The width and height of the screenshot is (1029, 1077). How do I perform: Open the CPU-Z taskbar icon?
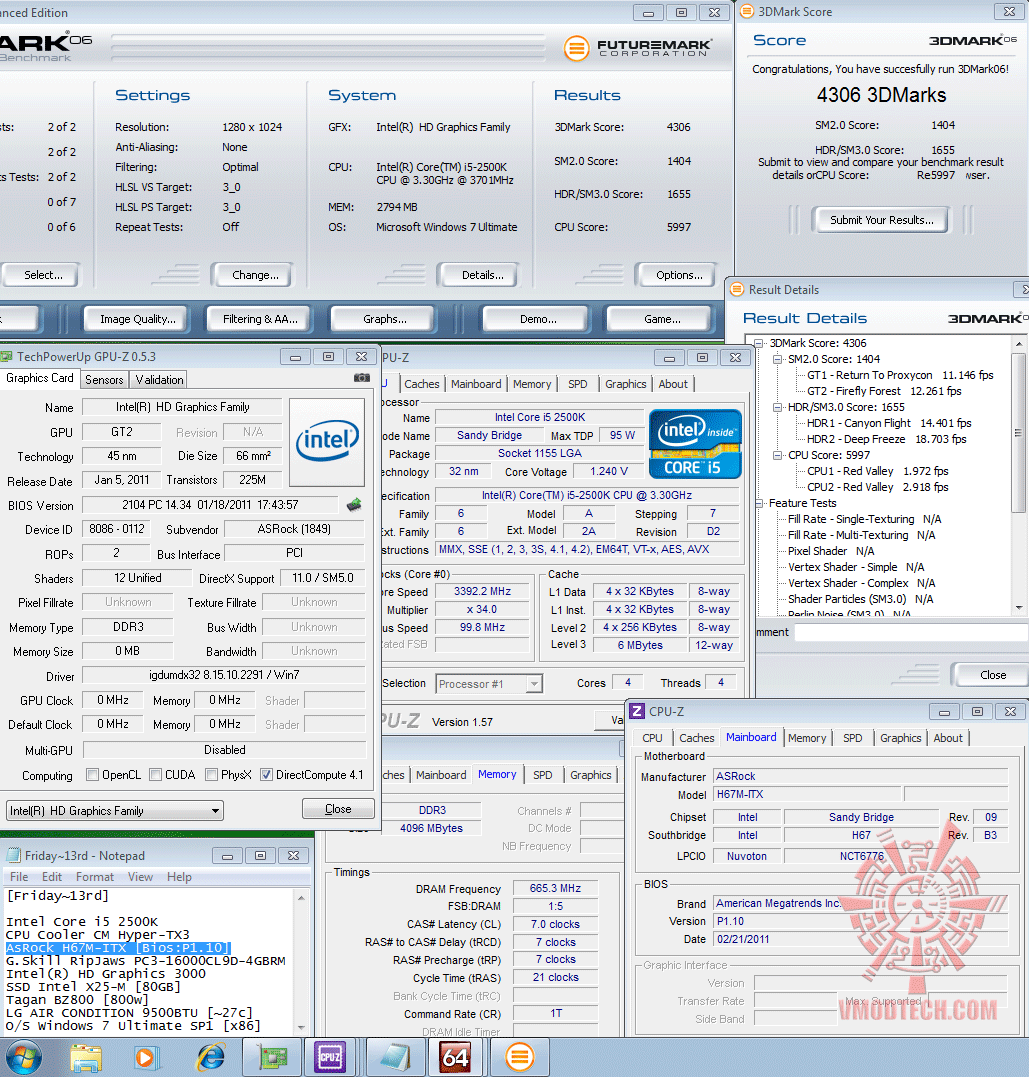pyautogui.click(x=330, y=1056)
